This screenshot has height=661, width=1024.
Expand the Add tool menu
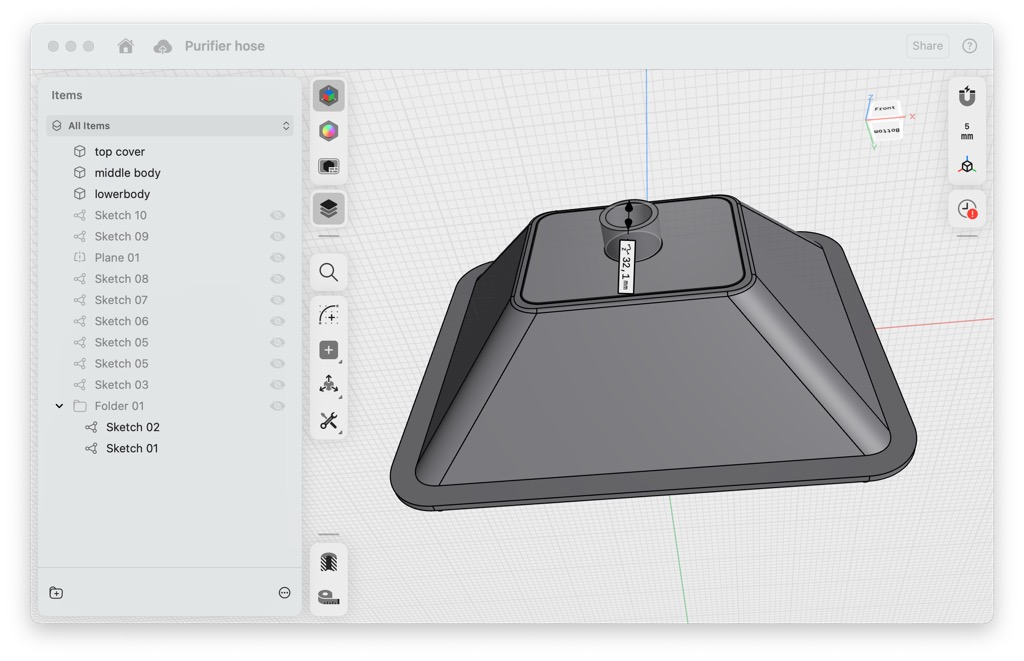328,350
